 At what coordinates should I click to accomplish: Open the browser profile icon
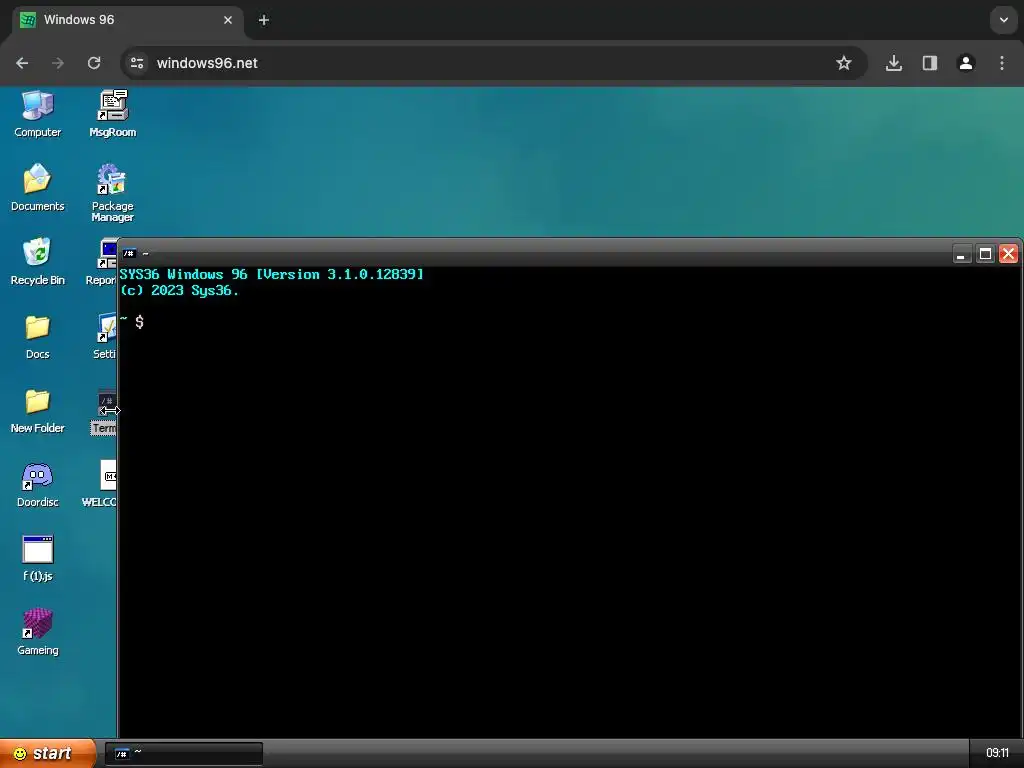tap(966, 63)
